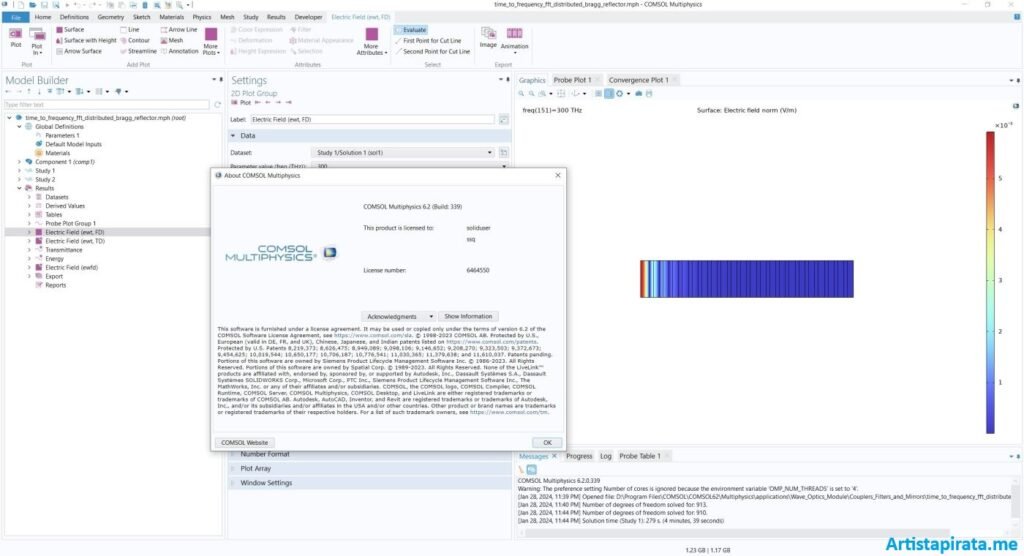The image size is (1024, 556).
Task: Click the Plot button in Settings toolbar
Action: pyautogui.click(x=241, y=103)
